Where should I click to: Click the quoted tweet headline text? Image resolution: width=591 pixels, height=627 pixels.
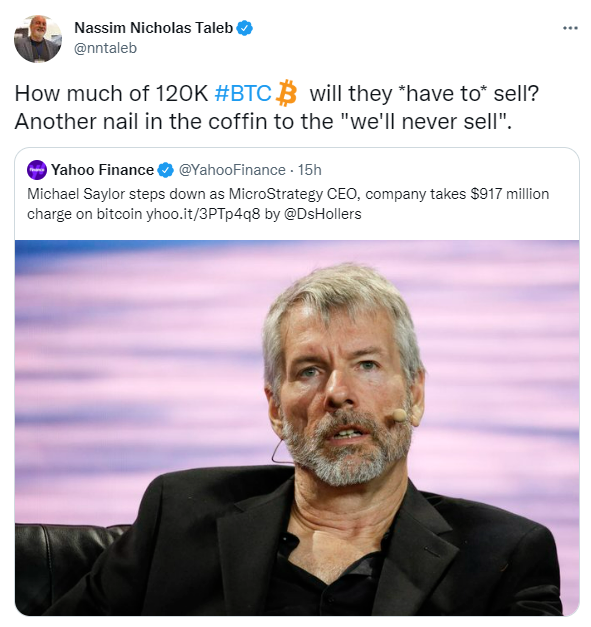(x=288, y=204)
